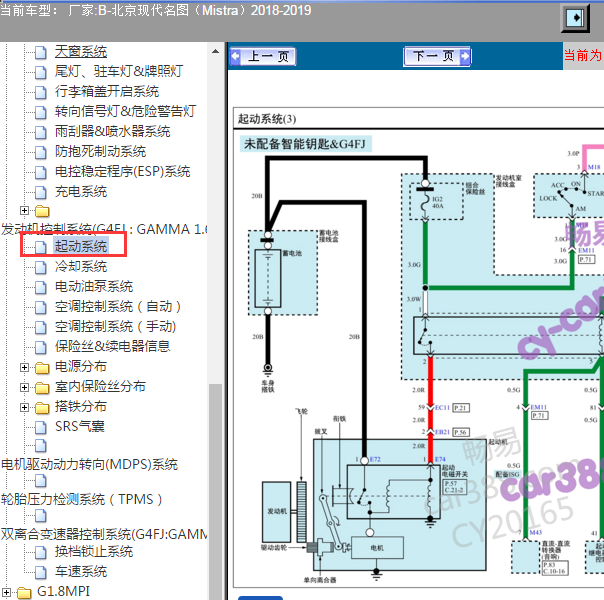Click blank page icon under SRS气囊
604x600 pixels.
pos(41,446)
